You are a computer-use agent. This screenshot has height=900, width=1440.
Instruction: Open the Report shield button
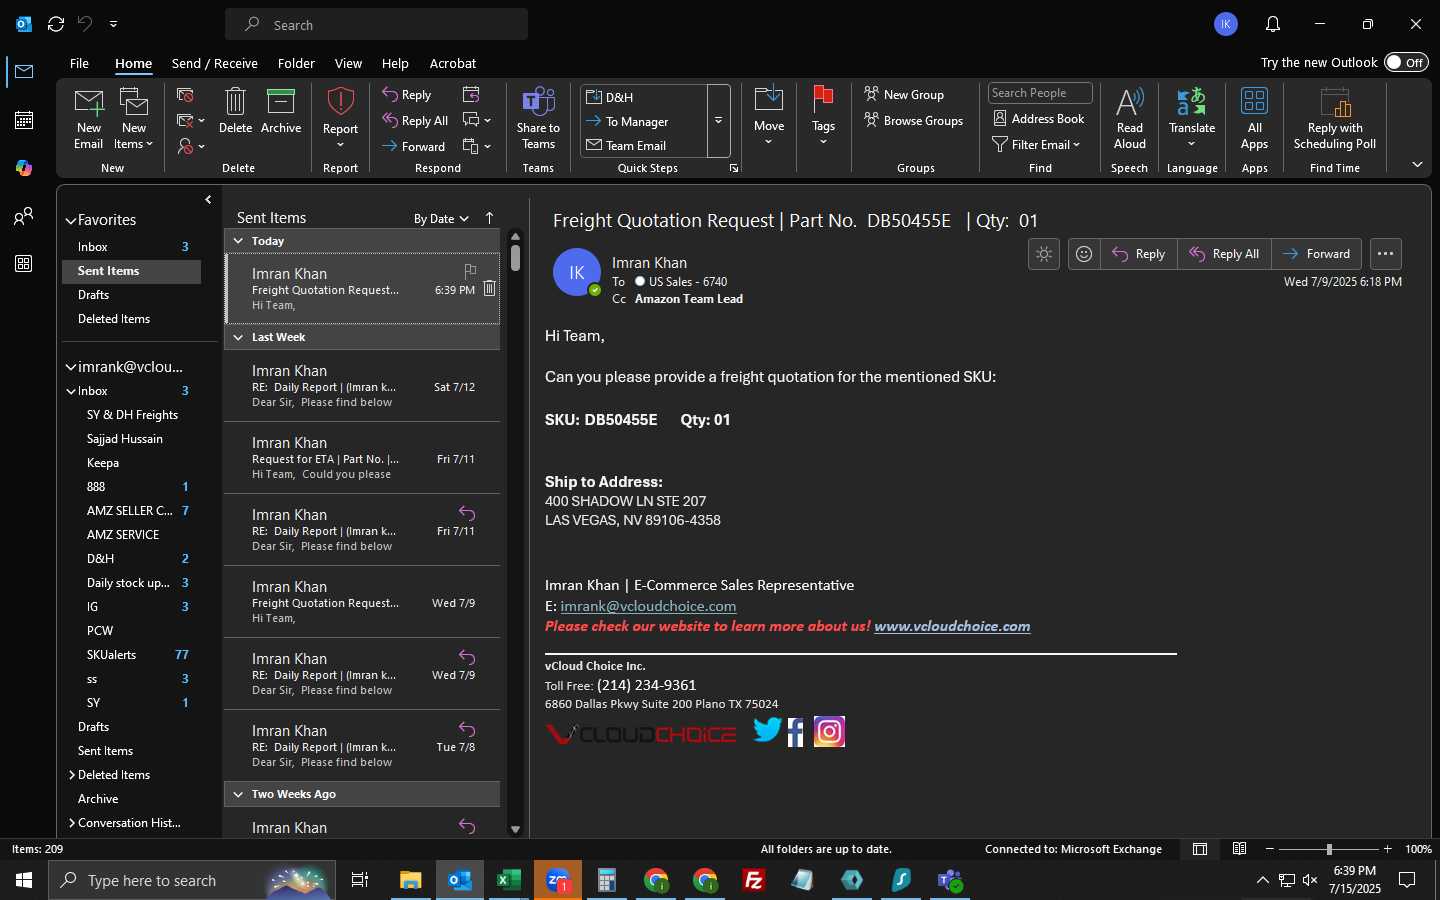pyautogui.click(x=340, y=118)
